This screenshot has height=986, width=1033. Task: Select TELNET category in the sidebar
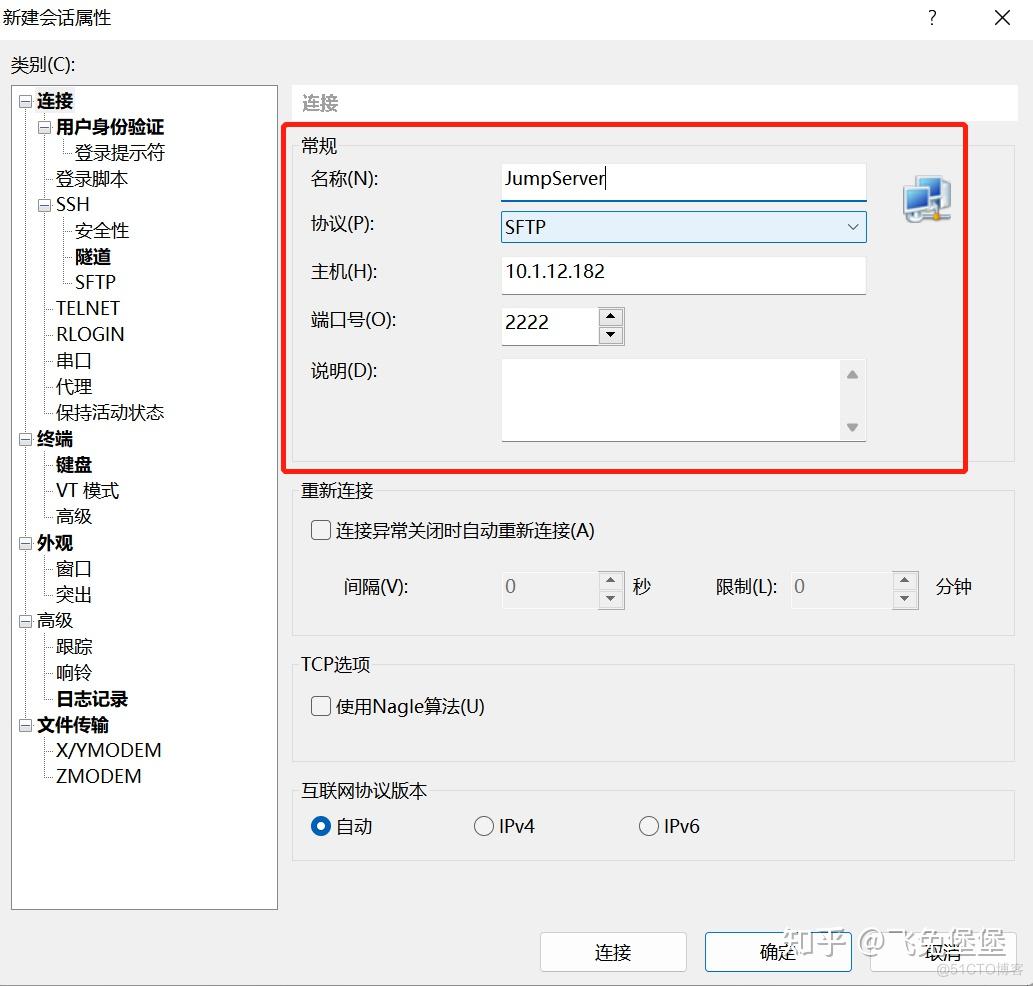tap(87, 308)
